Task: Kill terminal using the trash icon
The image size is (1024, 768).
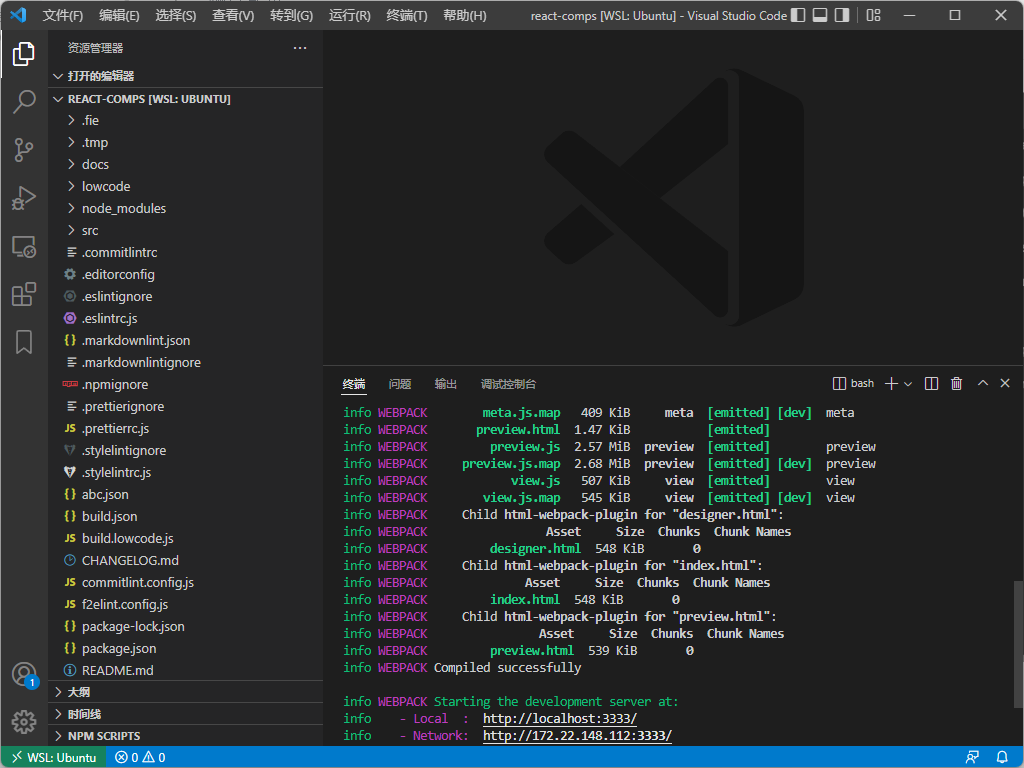Action: click(956, 383)
